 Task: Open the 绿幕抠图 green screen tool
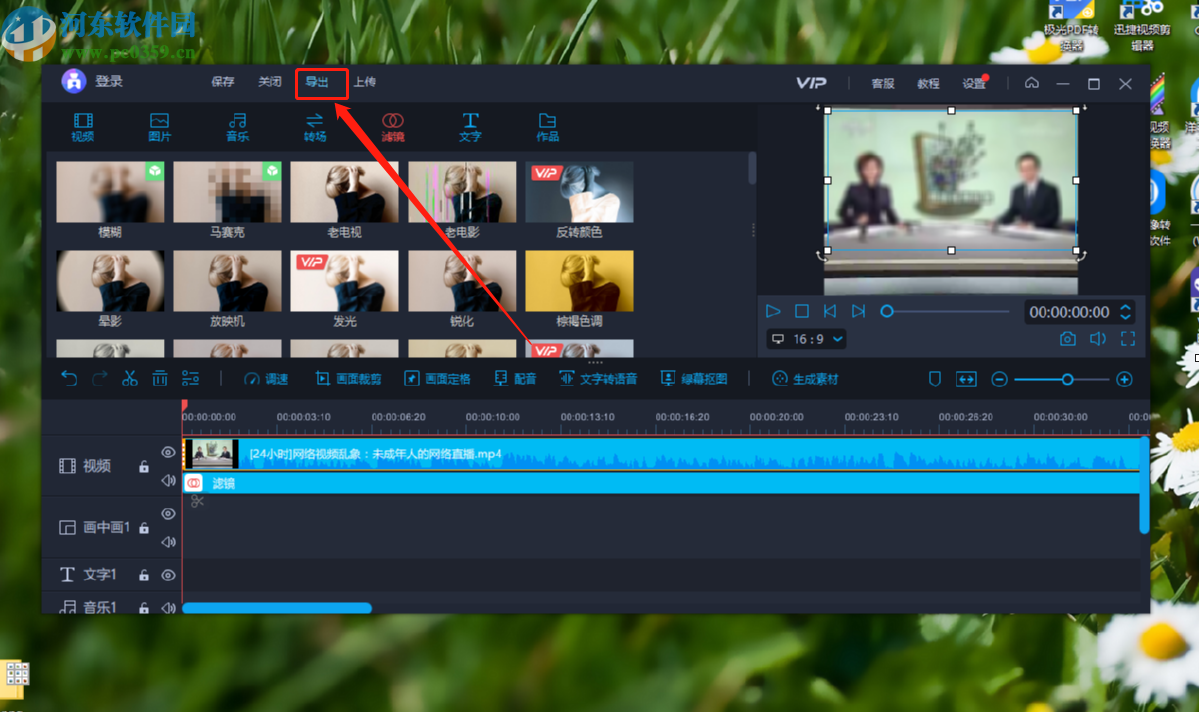[x=694, y=379]
